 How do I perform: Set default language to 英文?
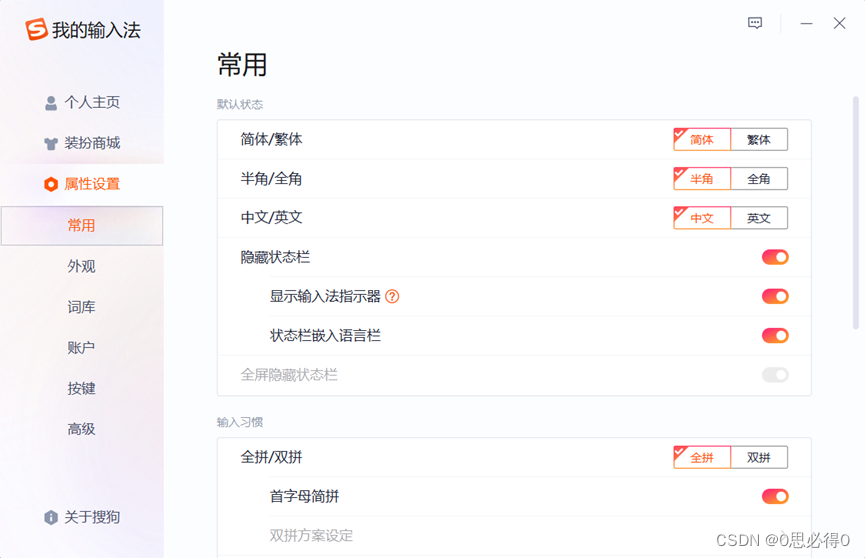click(759, 218)
